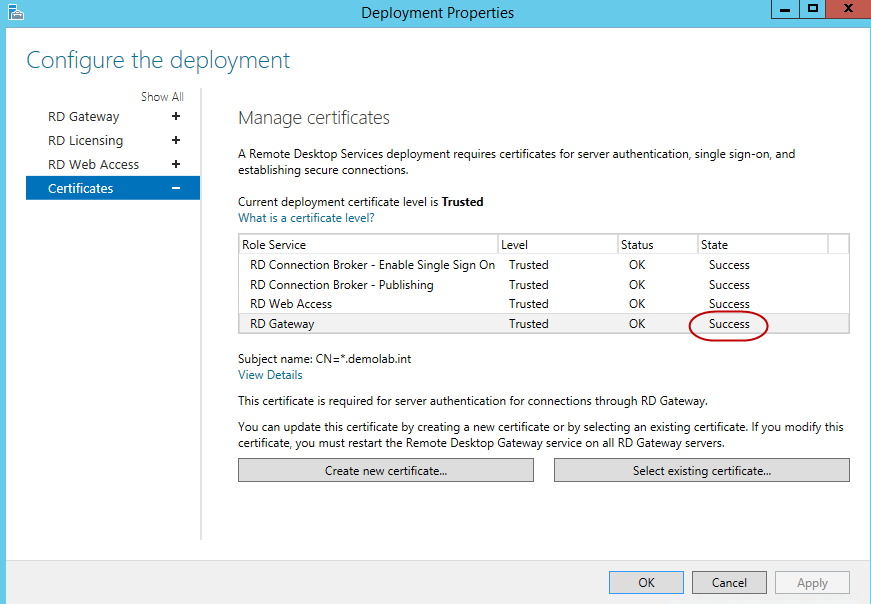The image size is (871, 604).
Task: Confirm changes with the OK button
Action: (646, 582)
